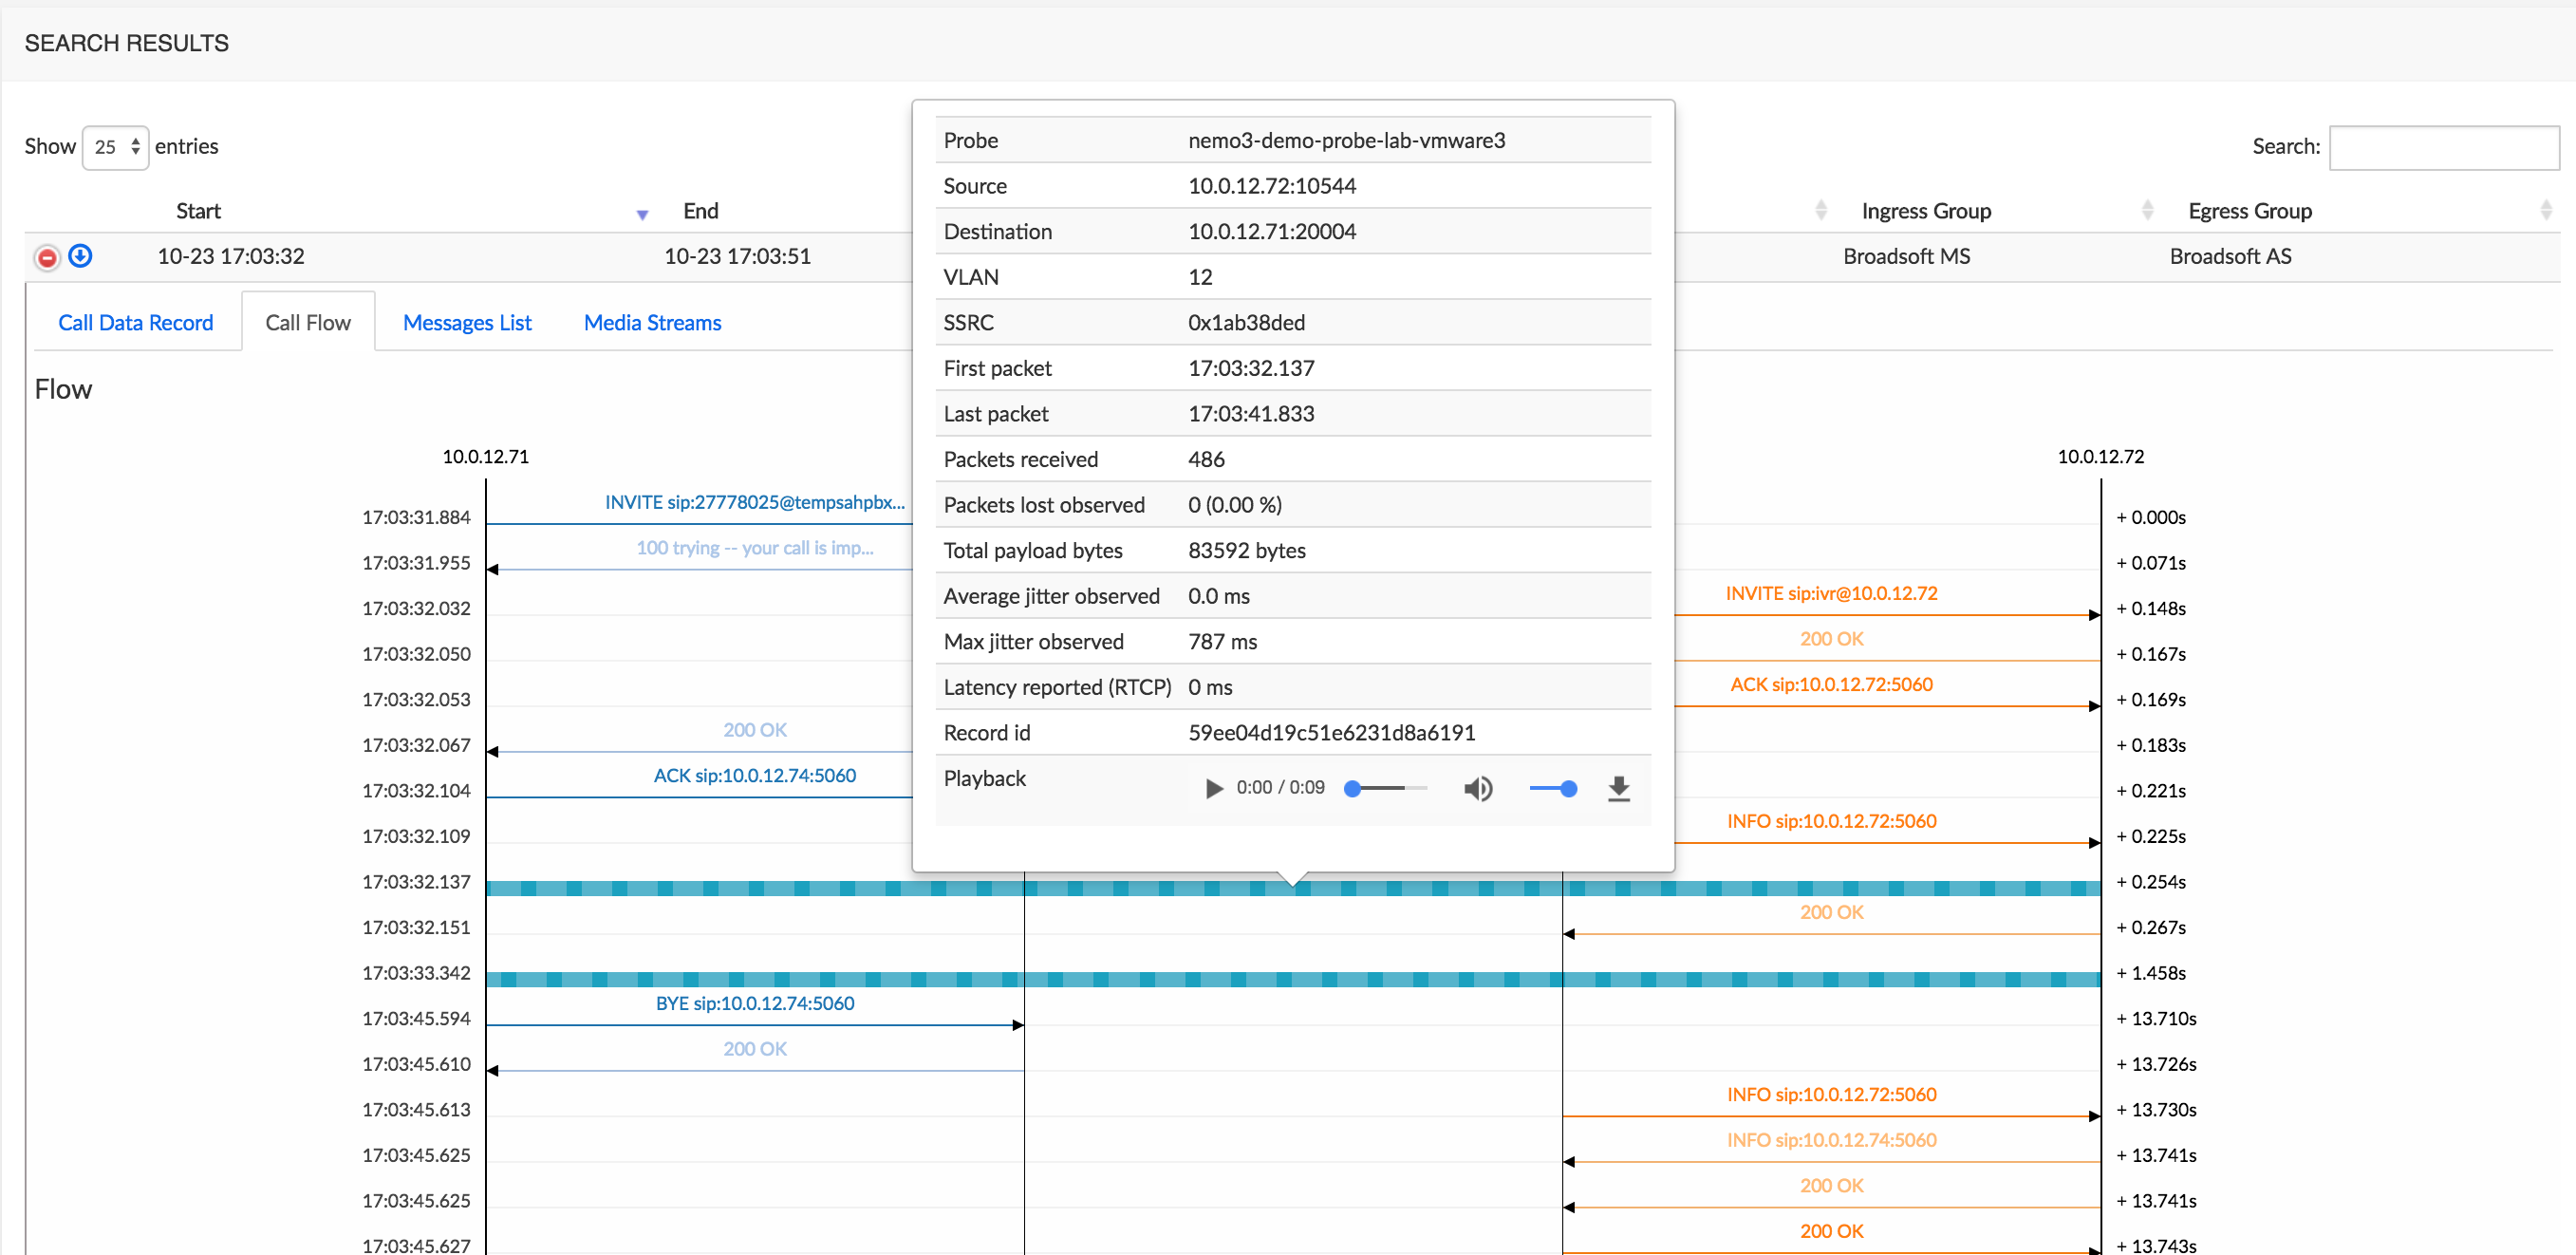Open the ACK sip:10.0.12.72:5060 message
Screen dimensions: 2576x1255
[x=1831, y=684]
